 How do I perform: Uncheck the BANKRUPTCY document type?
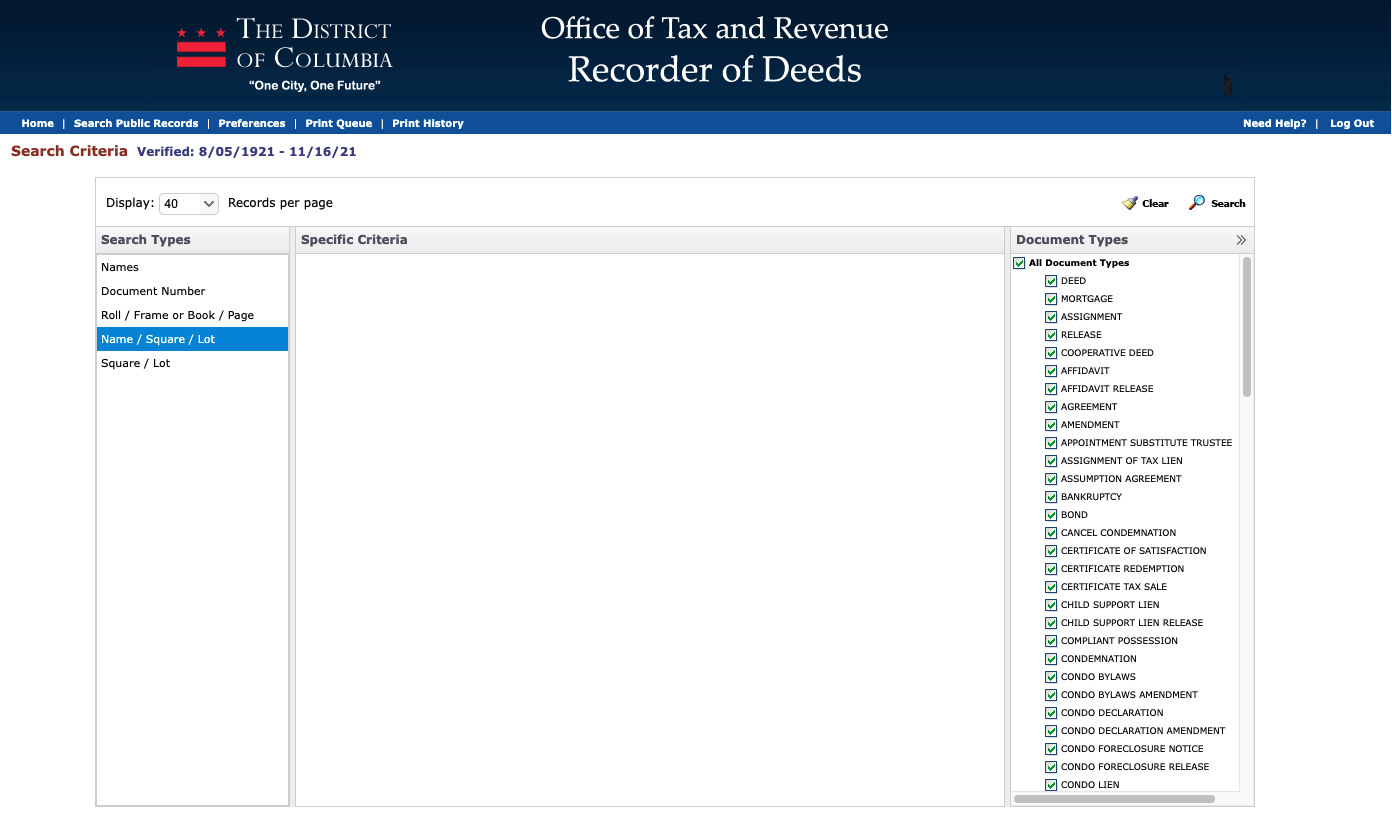(x=1051, y=496)
